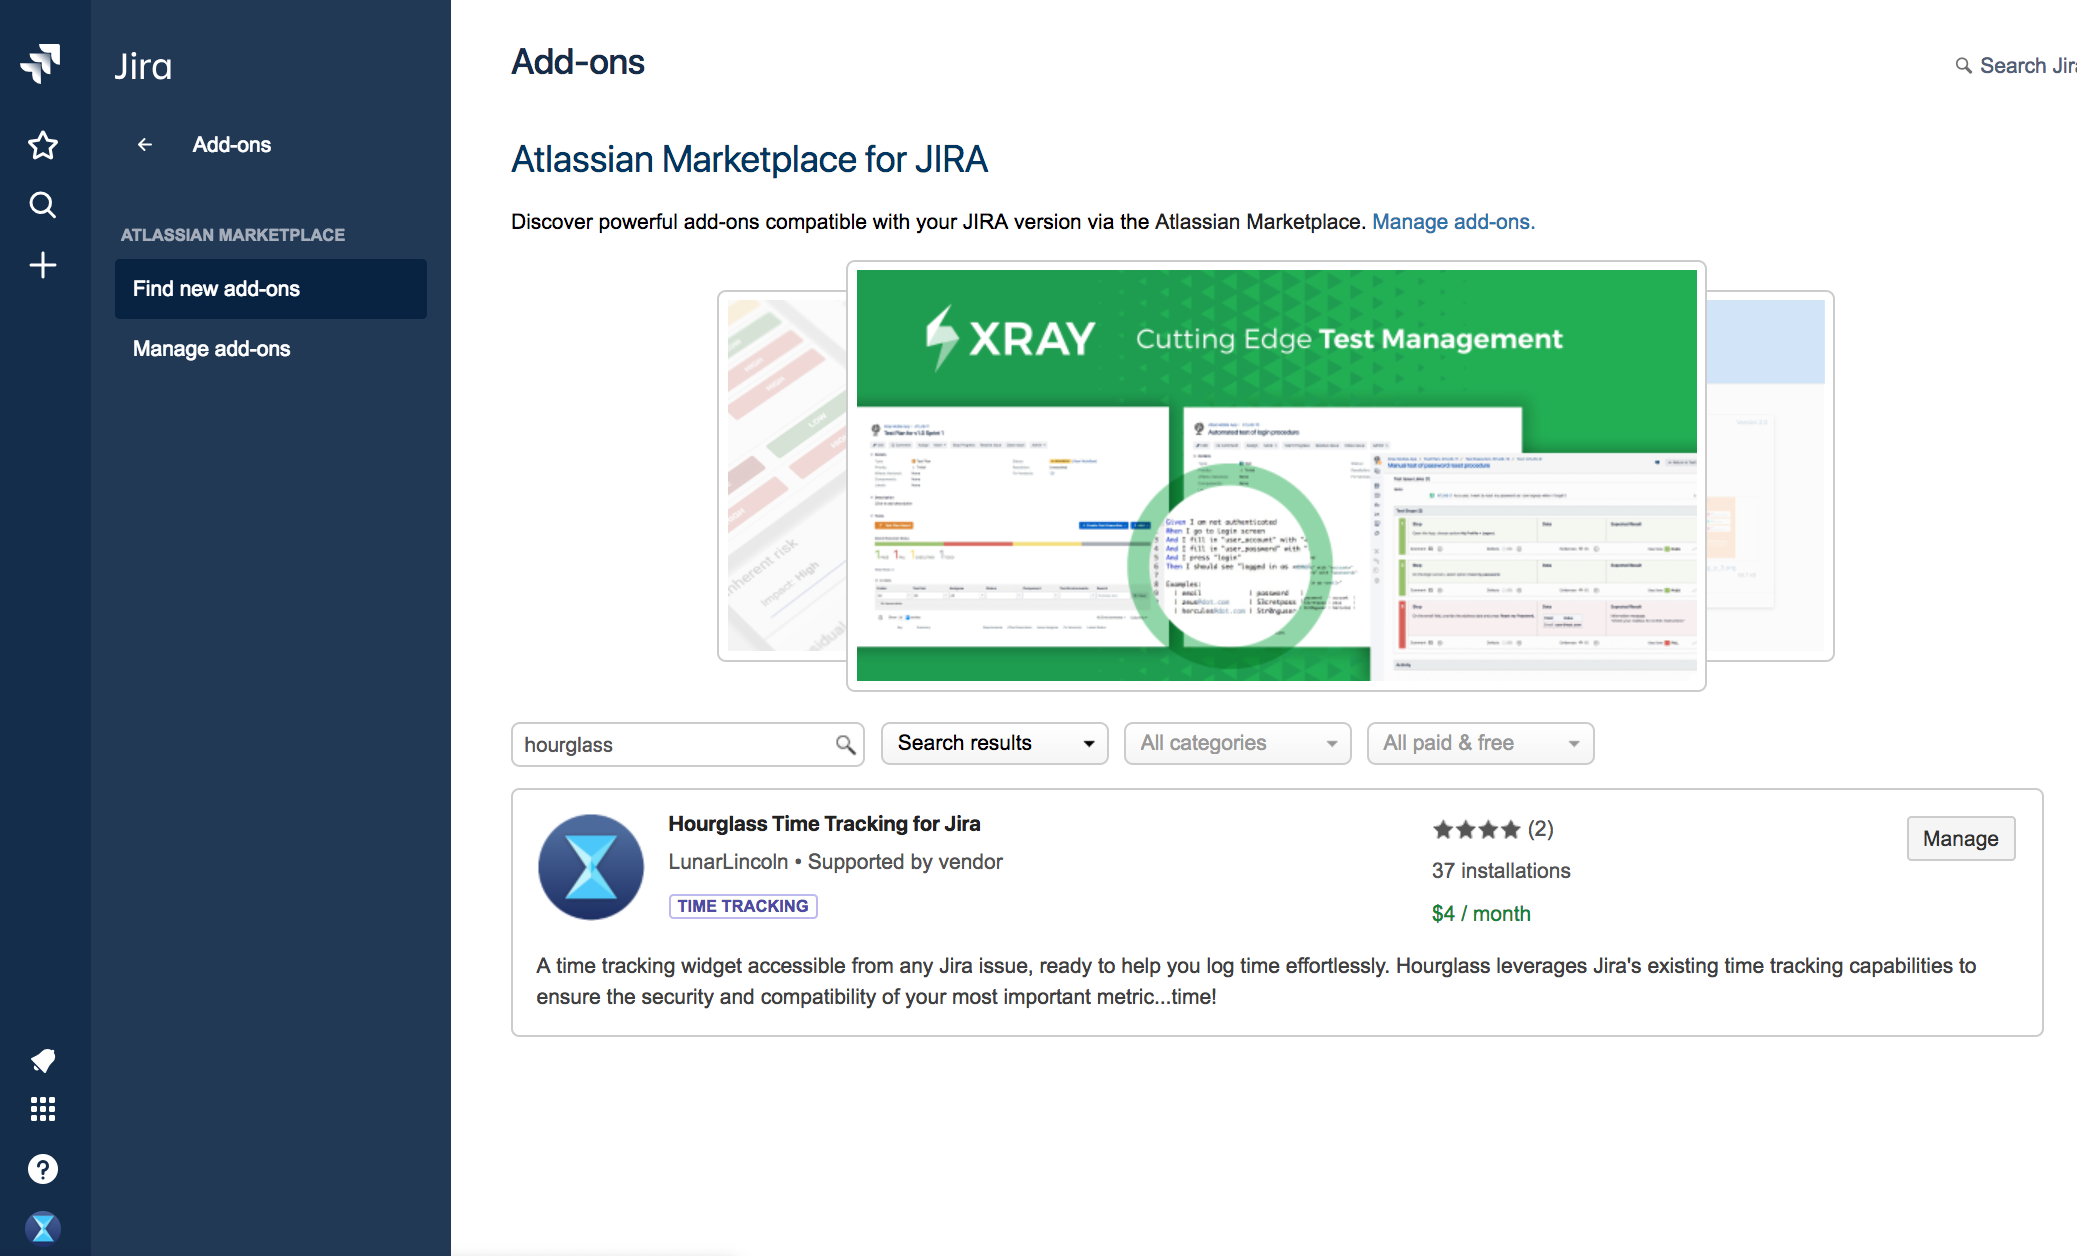The image size is (2077, 1256).
Task: Focus the Search Jira field at top right
Action: pyautogui.click(x=2016, y=66)
